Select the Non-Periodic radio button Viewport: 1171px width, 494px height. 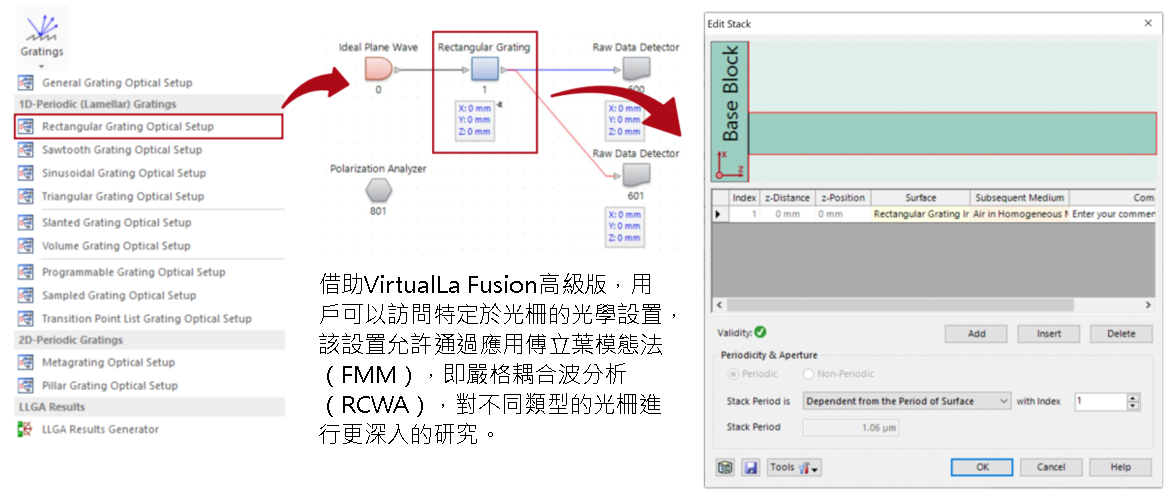(808, 374)
